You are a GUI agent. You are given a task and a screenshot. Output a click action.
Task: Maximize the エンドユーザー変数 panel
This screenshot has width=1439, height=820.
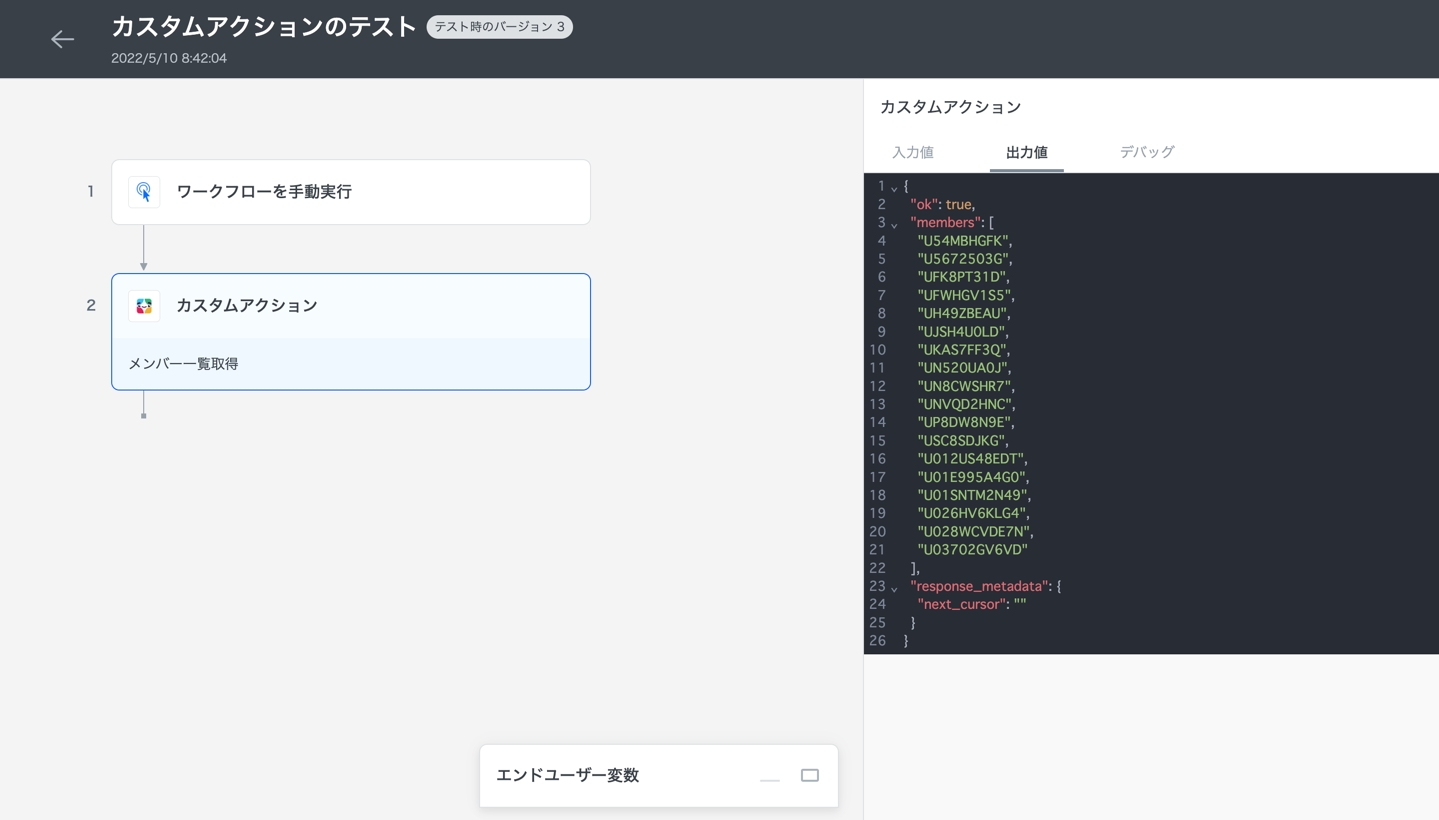click(810, 776)
